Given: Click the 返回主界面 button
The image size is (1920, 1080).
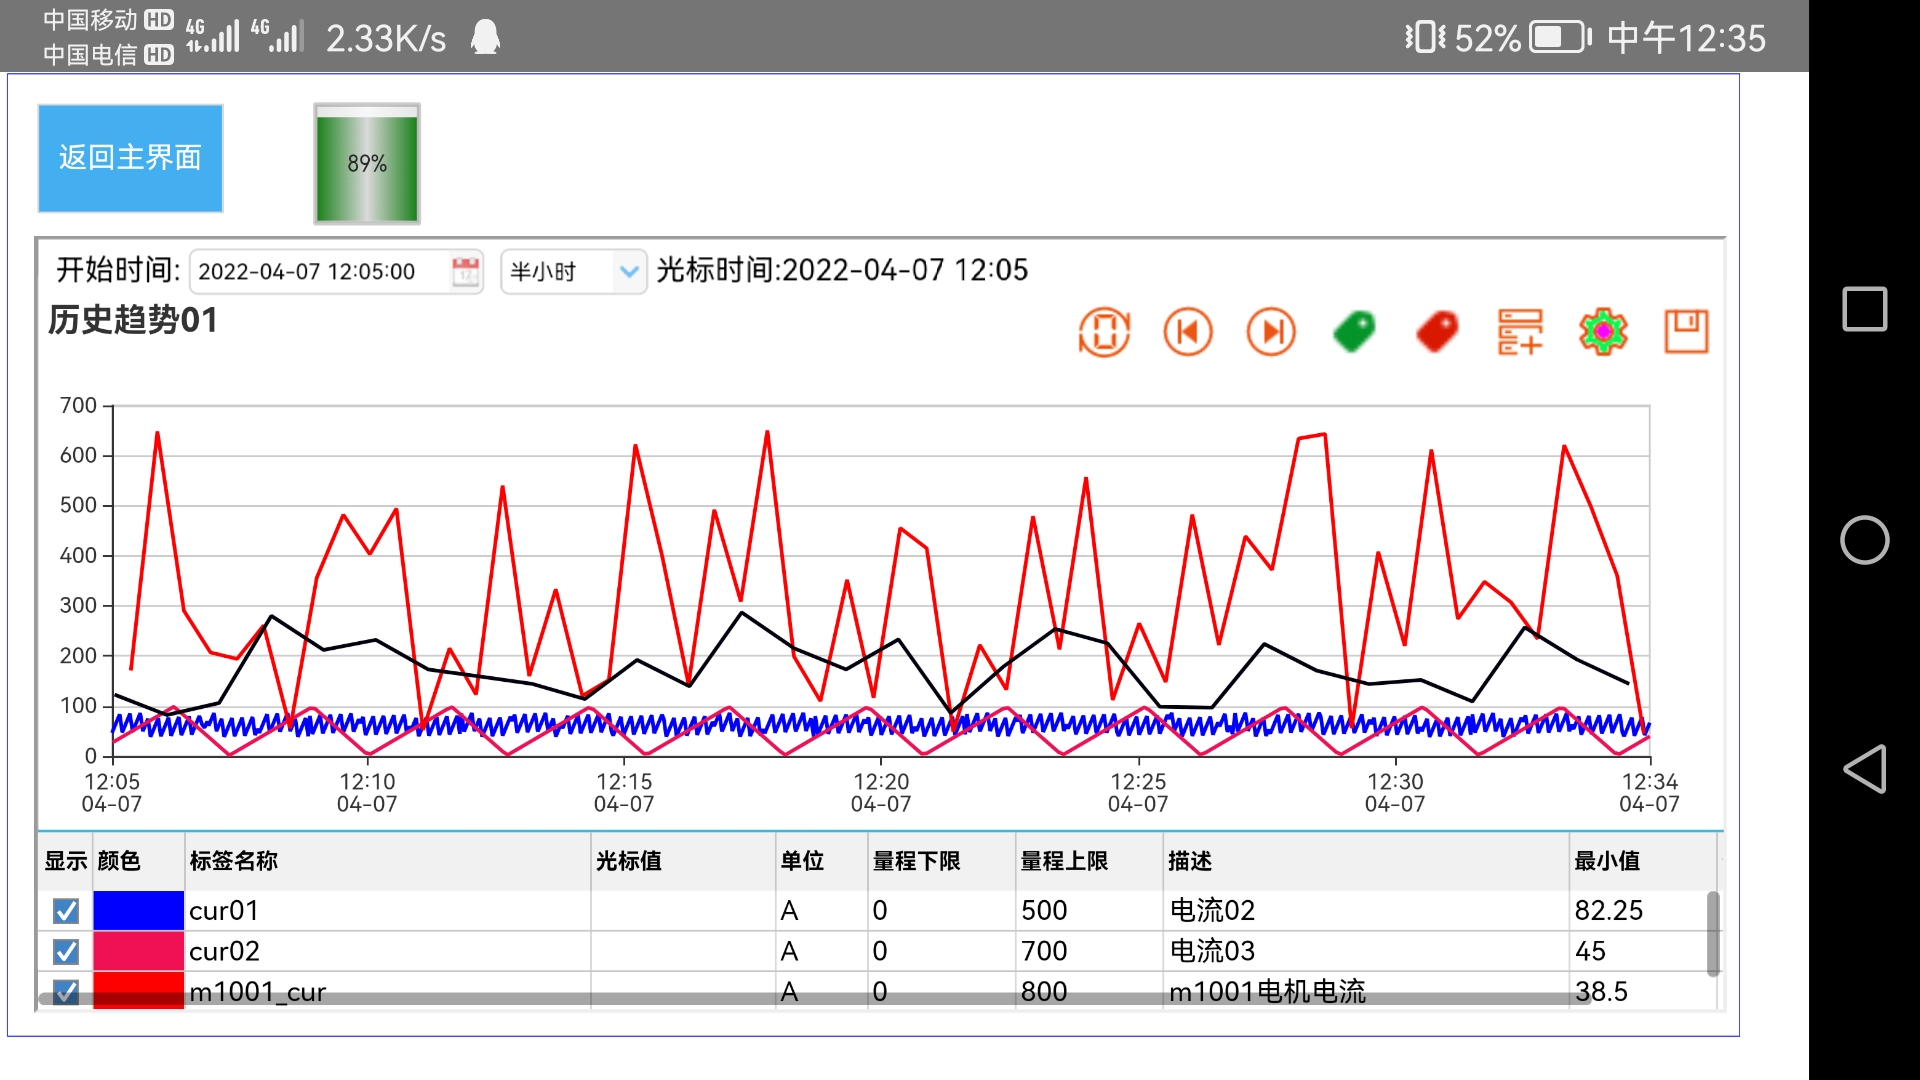Looking at the screenshot, I should [x=130, y=158].
